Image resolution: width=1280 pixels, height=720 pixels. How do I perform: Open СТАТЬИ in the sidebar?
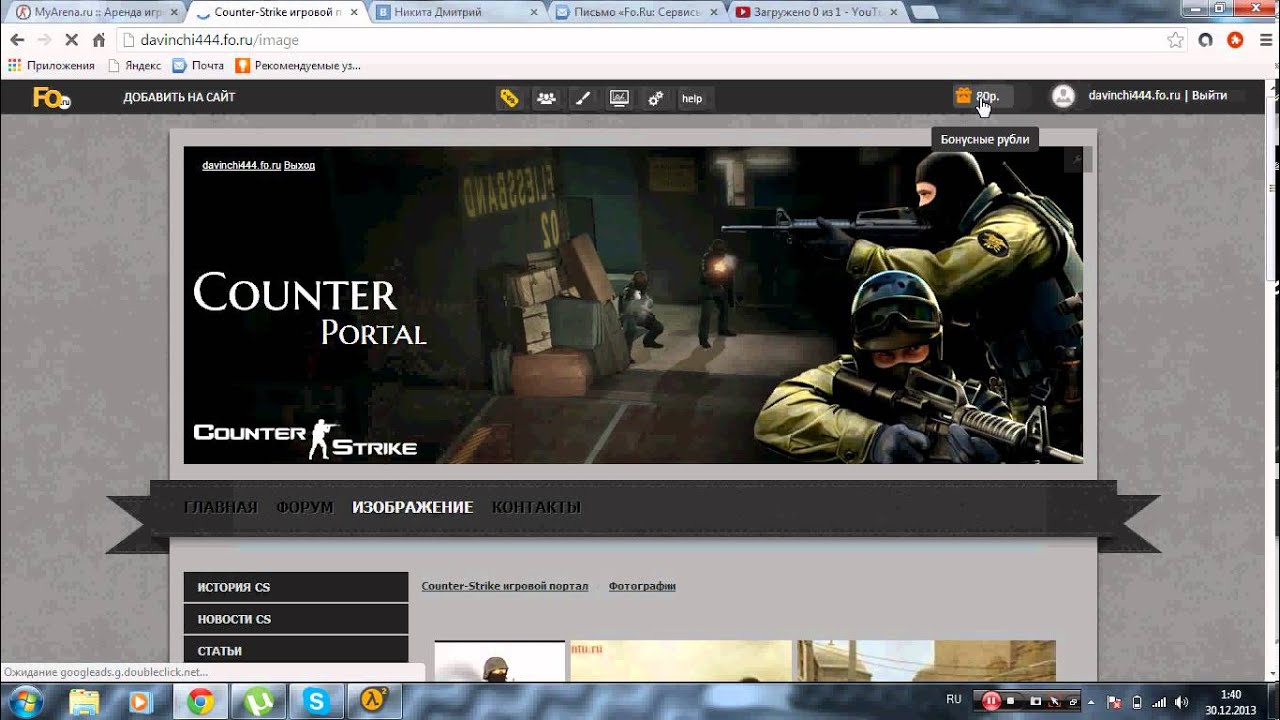click(296, 651)
